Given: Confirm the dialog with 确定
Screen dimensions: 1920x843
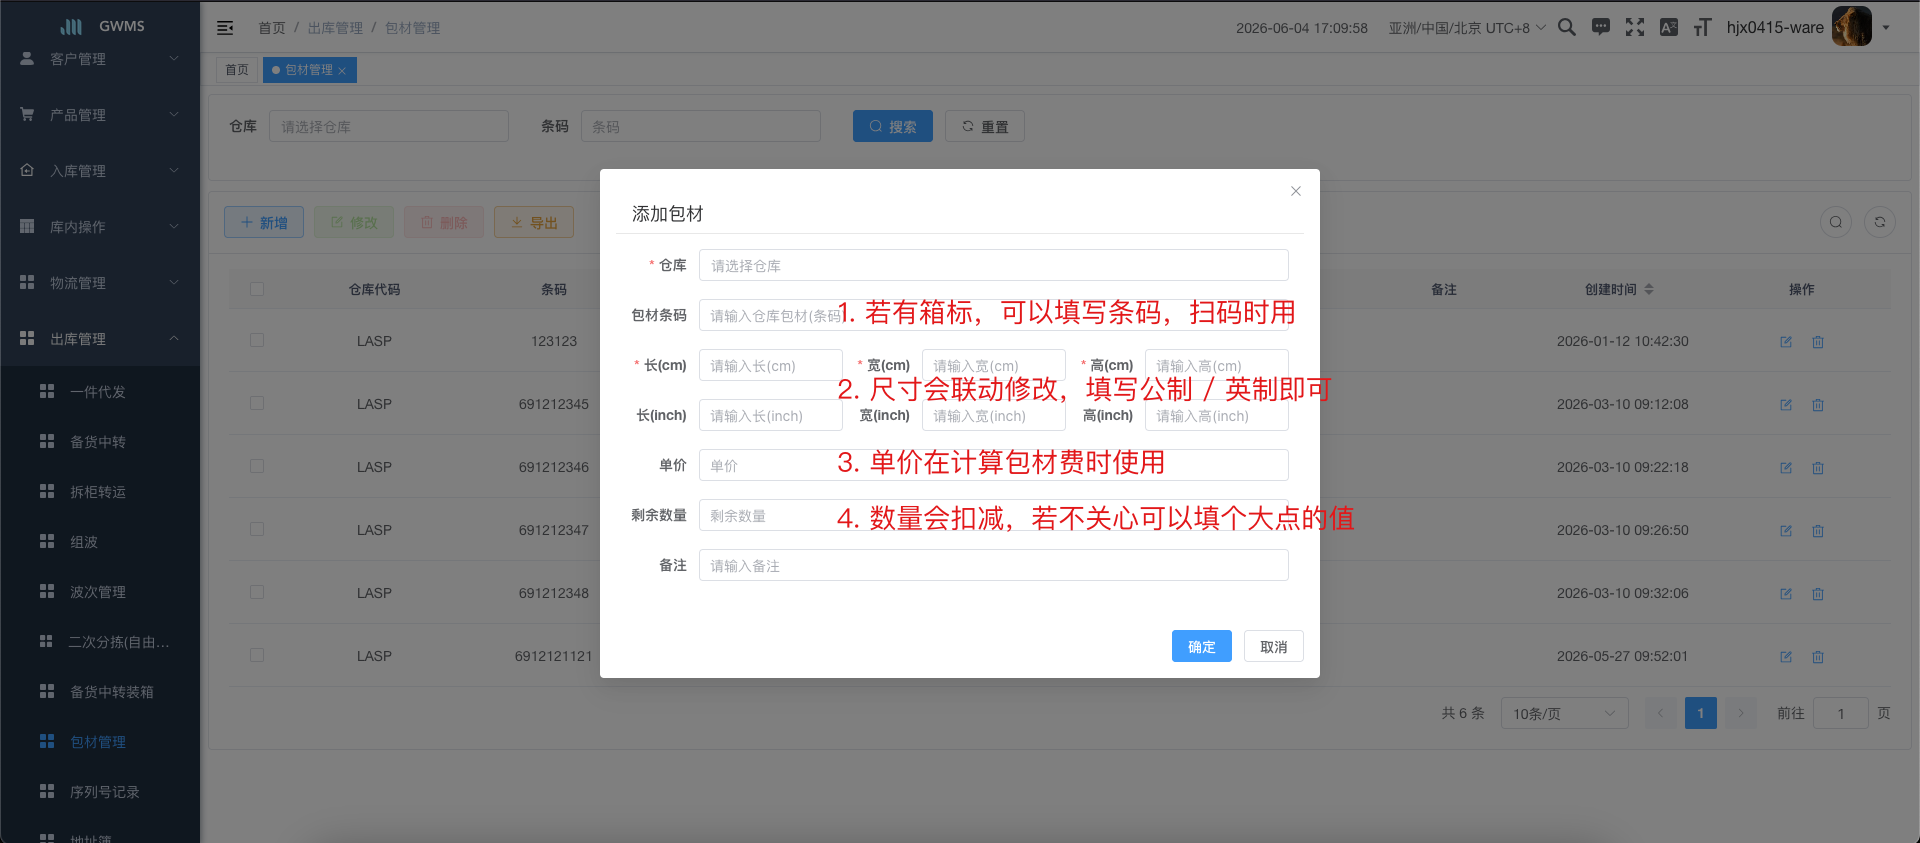Looking at the screenshot, I should [x=1202, y=646].
